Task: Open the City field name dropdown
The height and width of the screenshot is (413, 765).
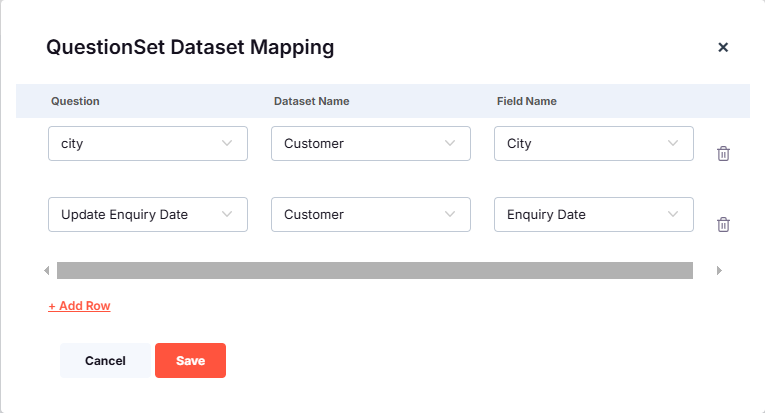Action: tap(594, 143)
